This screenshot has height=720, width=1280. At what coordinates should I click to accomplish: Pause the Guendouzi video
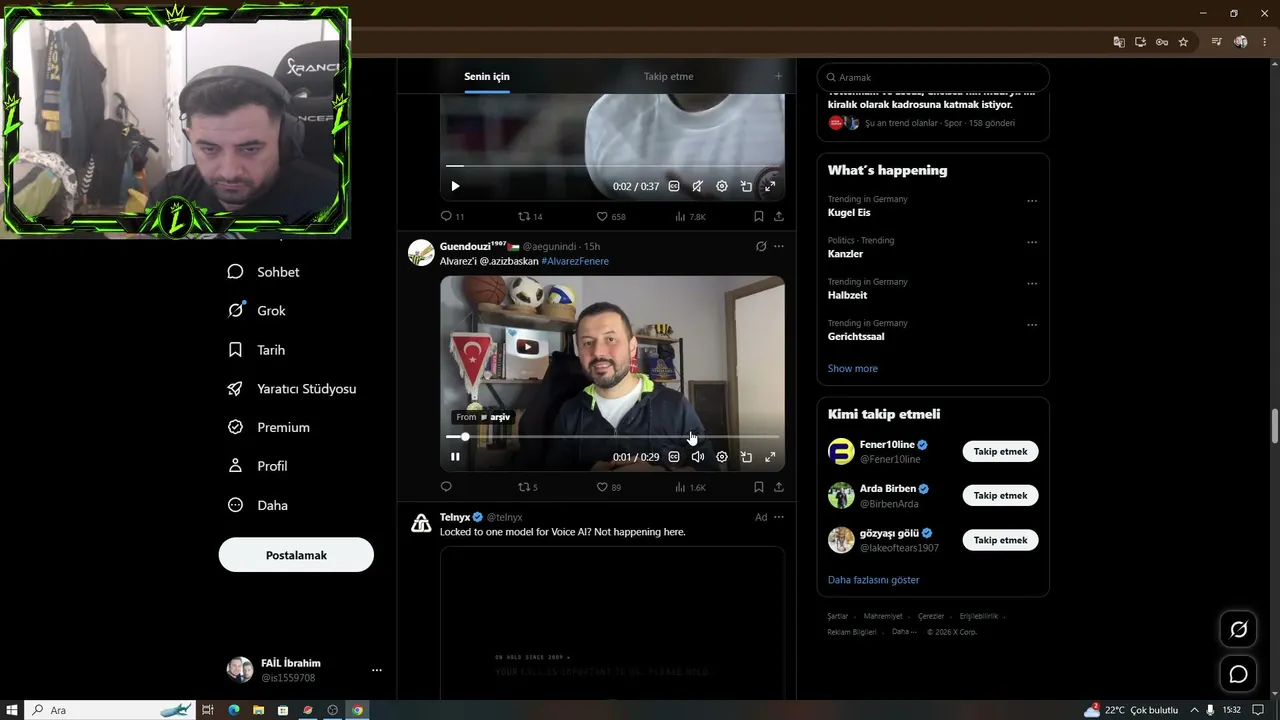coord(455,457)
